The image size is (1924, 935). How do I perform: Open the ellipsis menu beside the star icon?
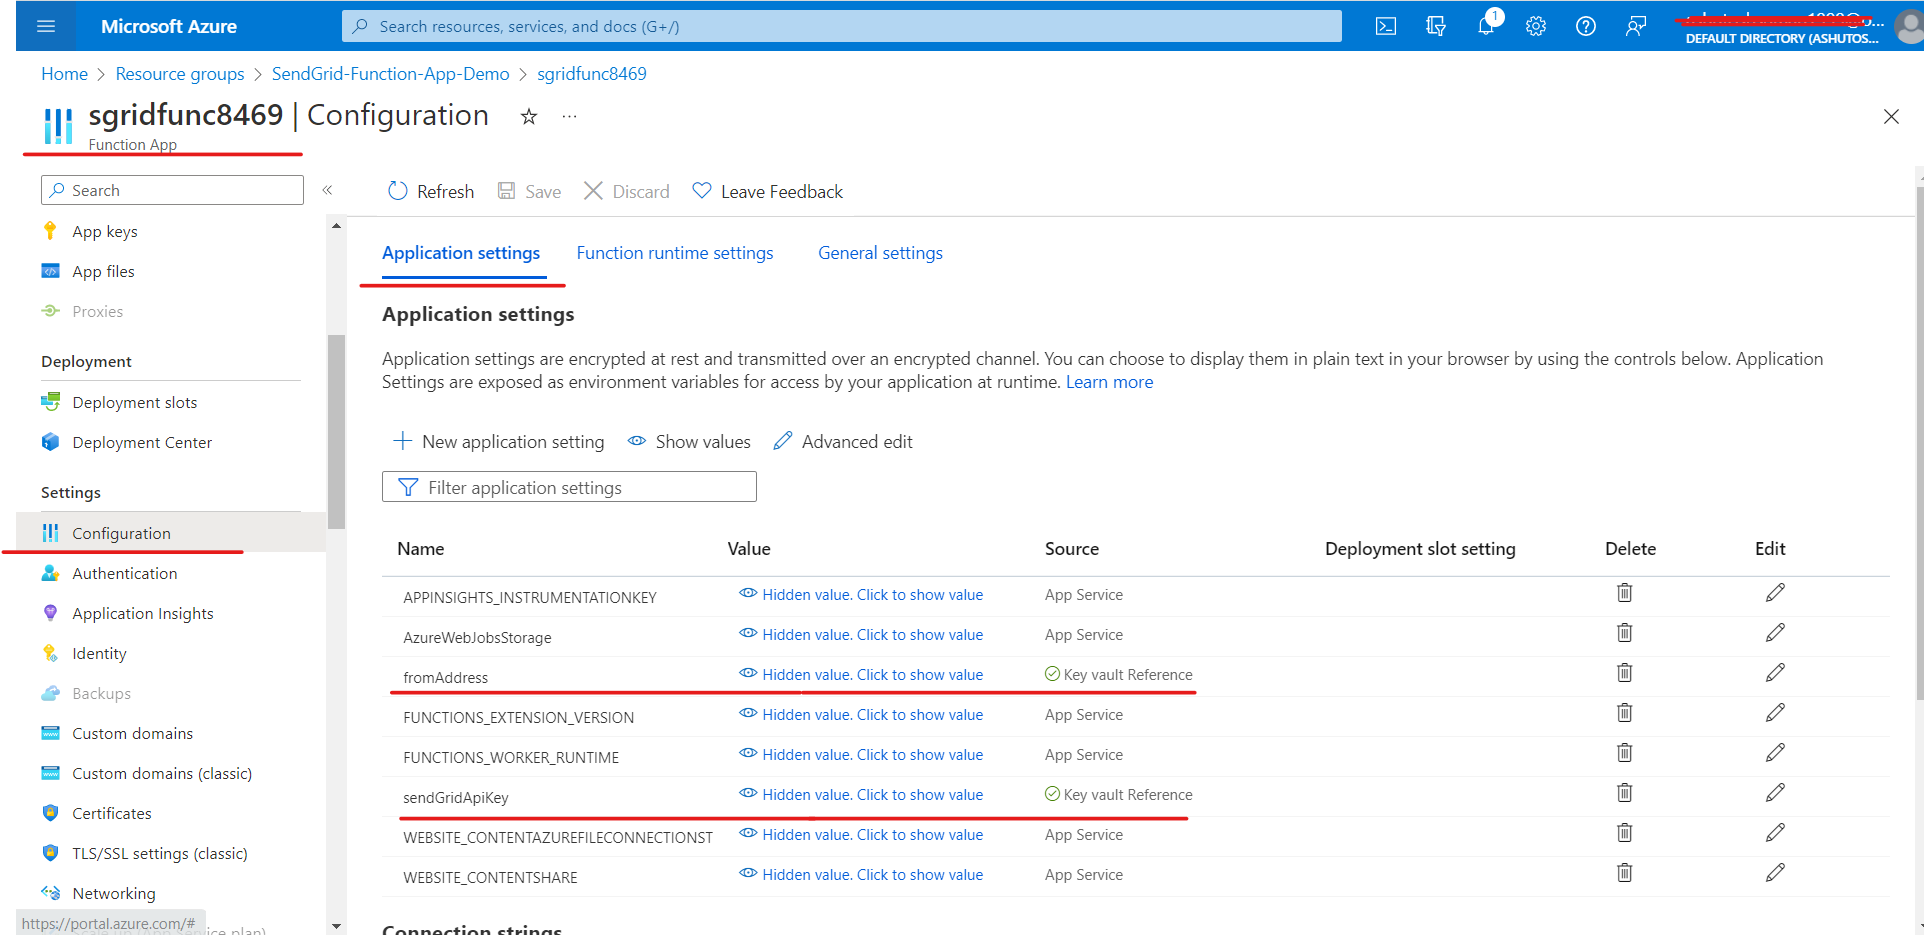coord(568,116)
